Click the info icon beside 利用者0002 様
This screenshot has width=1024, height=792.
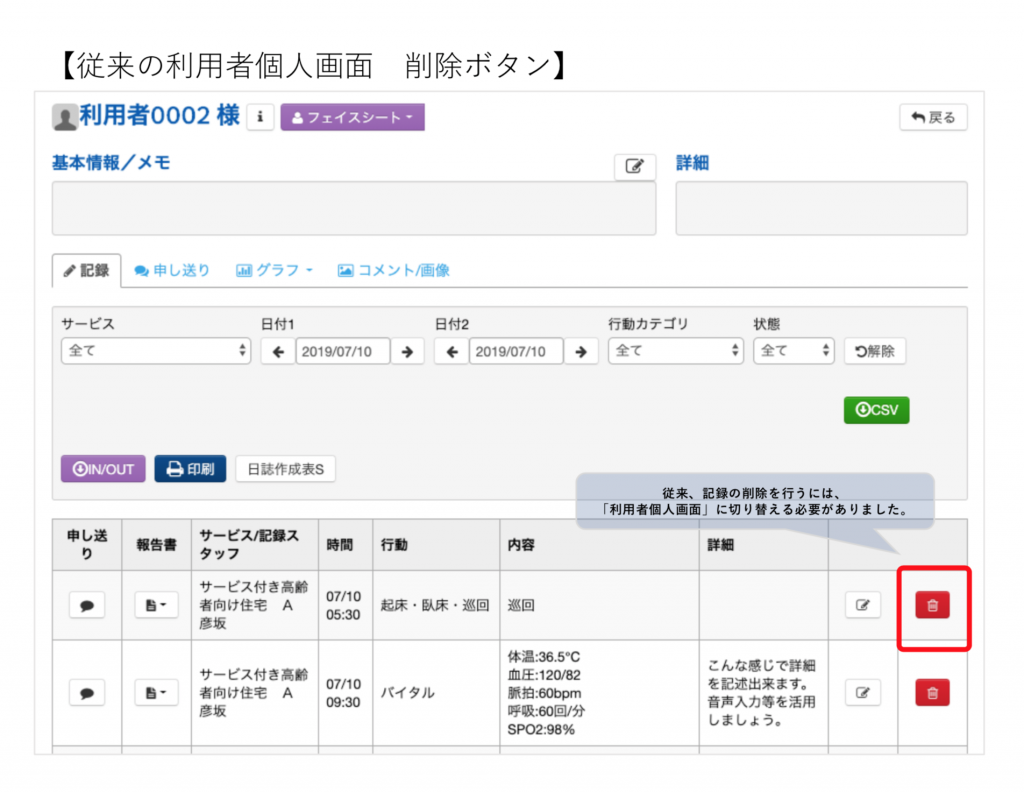[260, 117]
